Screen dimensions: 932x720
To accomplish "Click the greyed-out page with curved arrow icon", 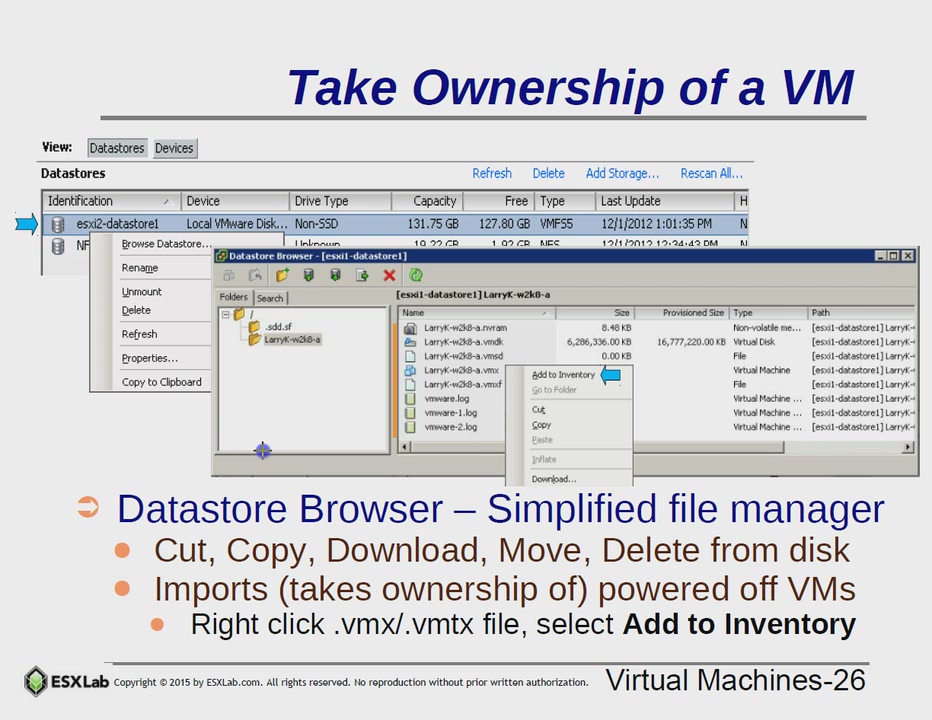I will [255, 275].
